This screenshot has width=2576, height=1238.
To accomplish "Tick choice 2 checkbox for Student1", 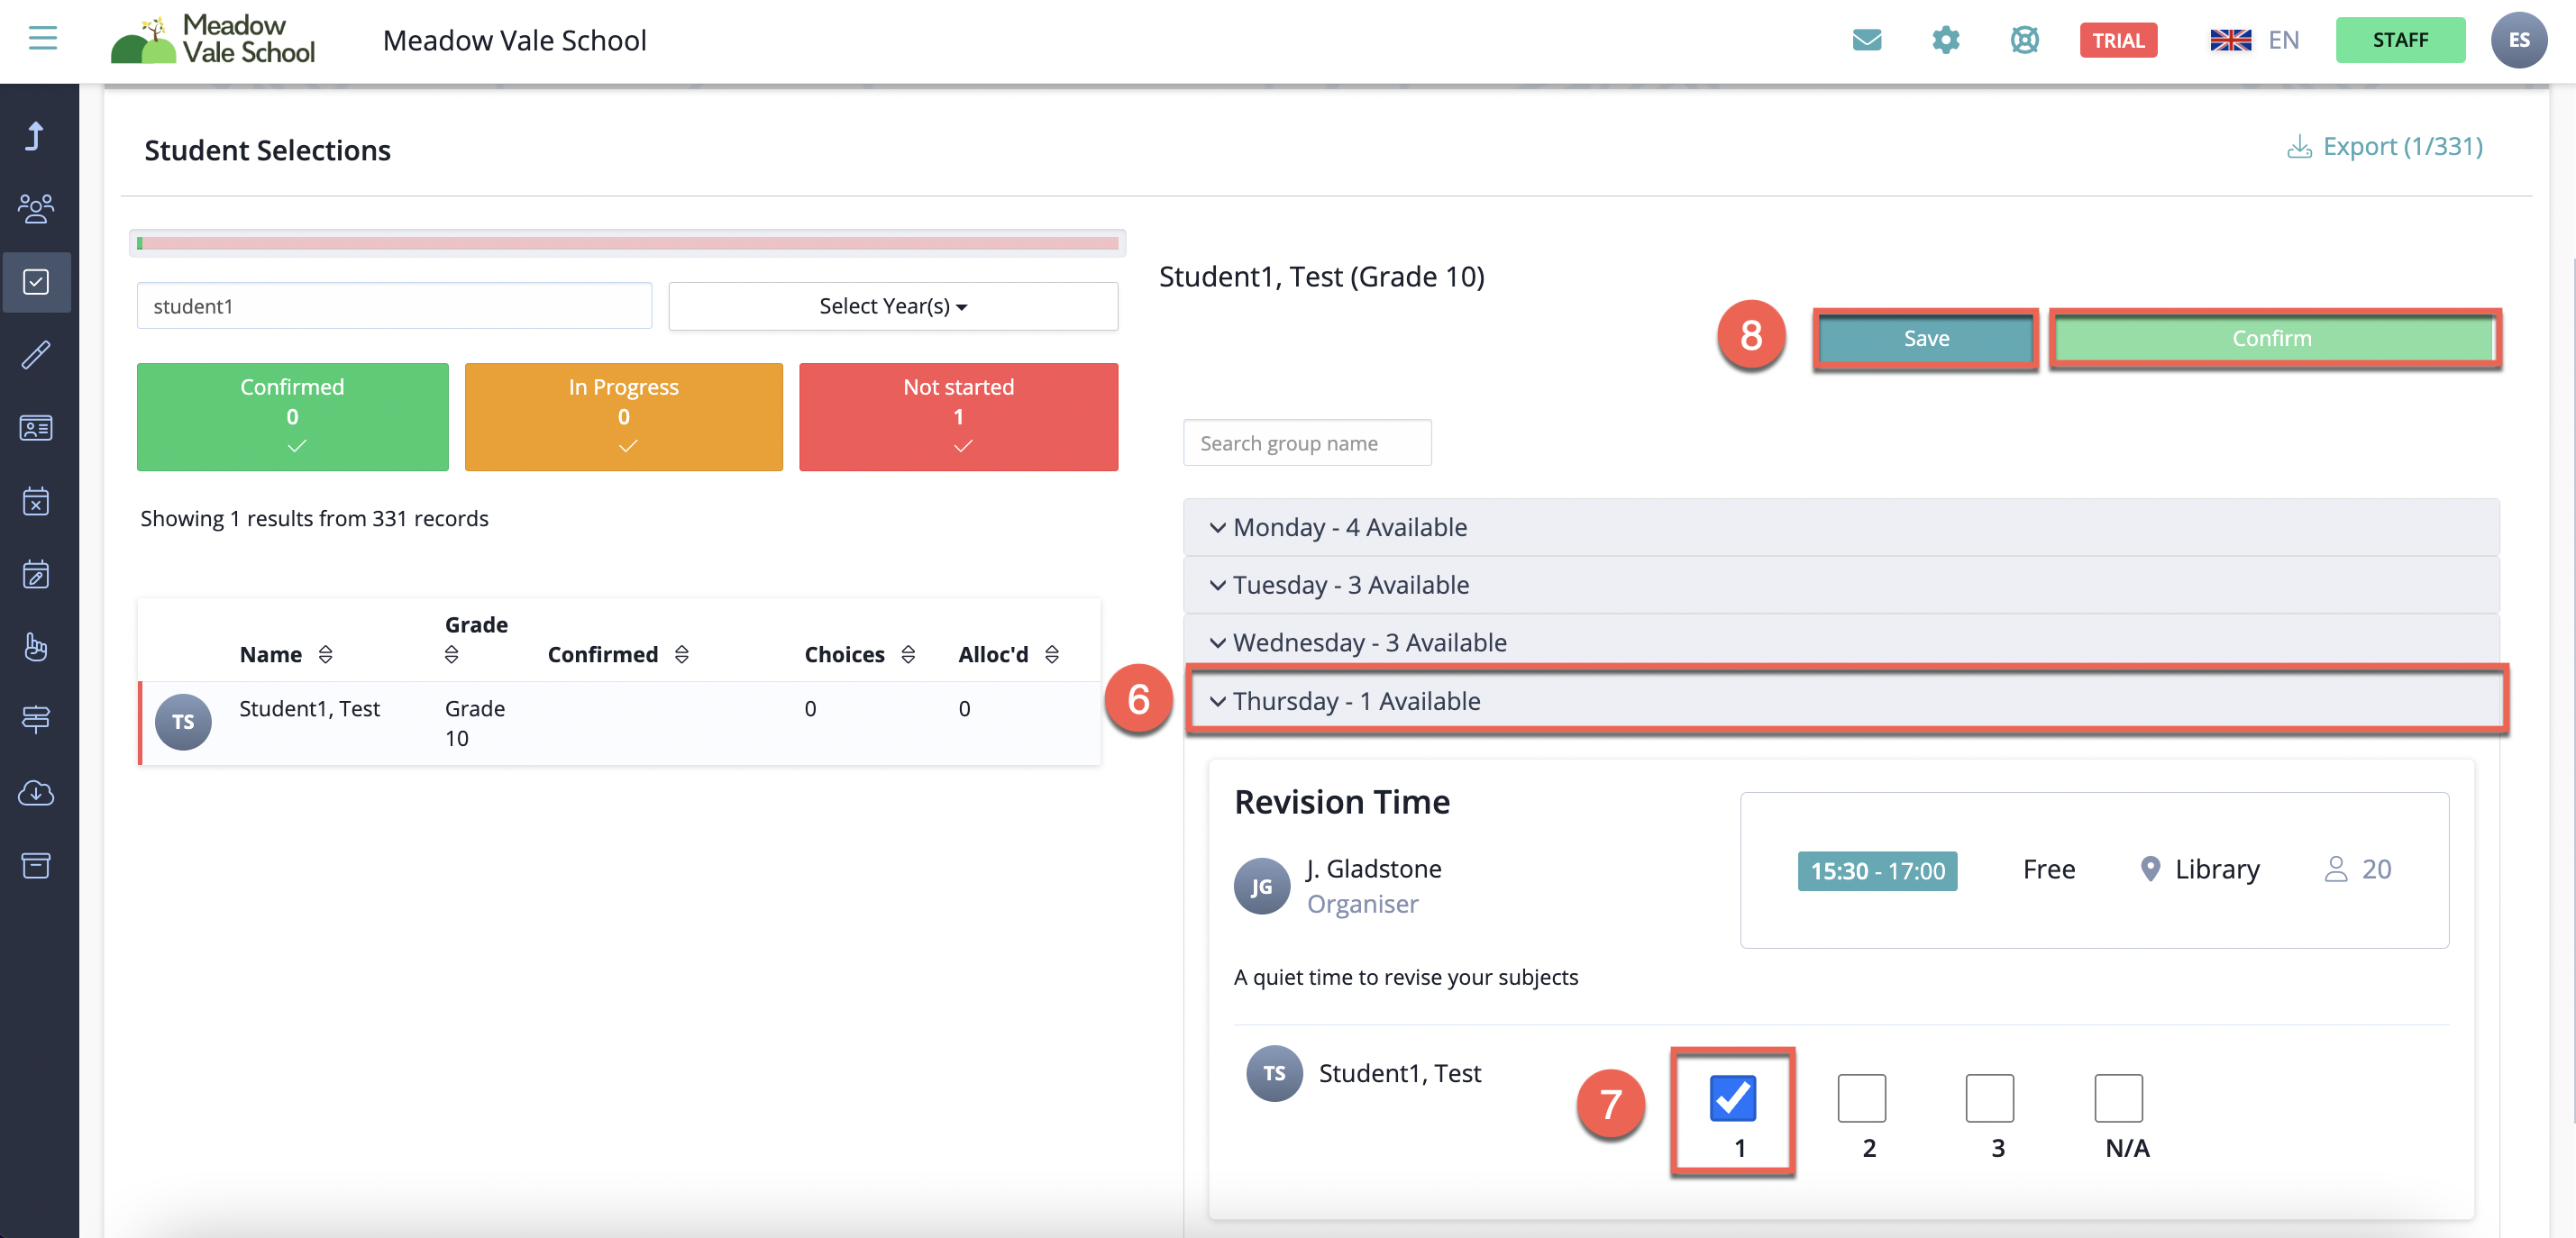I will coord(1861,1098).
